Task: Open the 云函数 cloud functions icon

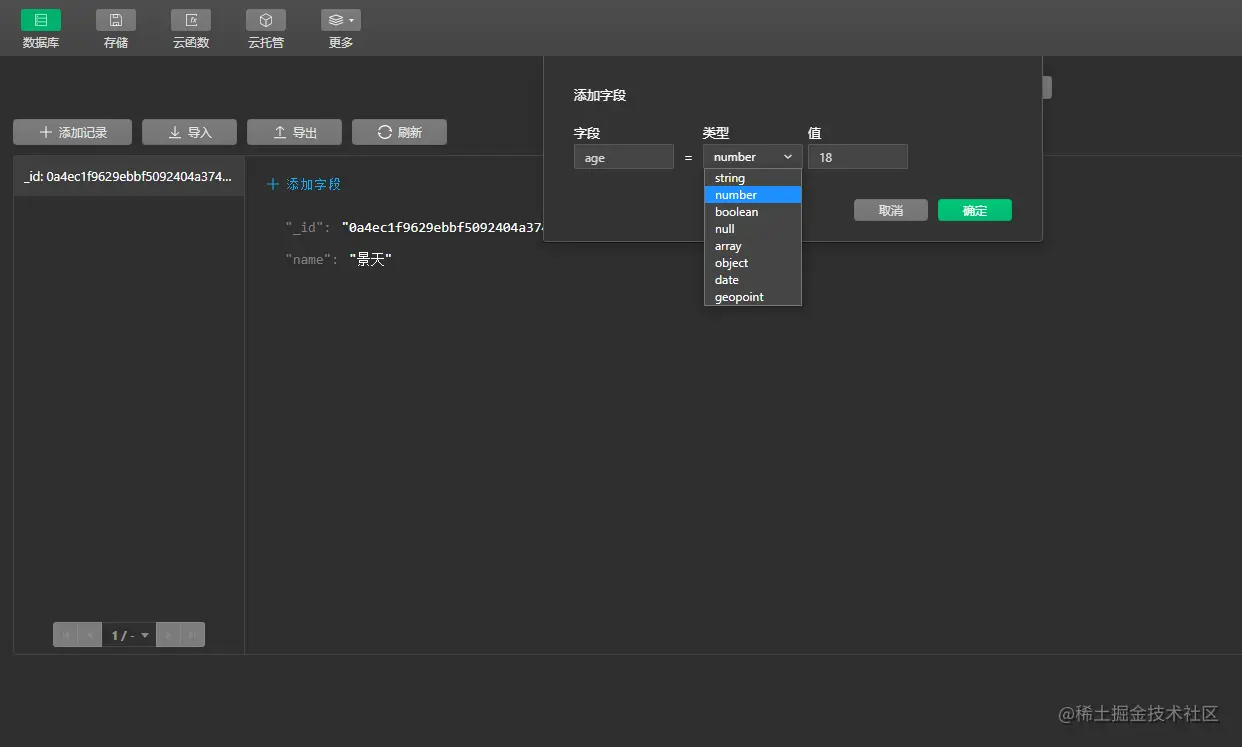Action: coord(191,20)
